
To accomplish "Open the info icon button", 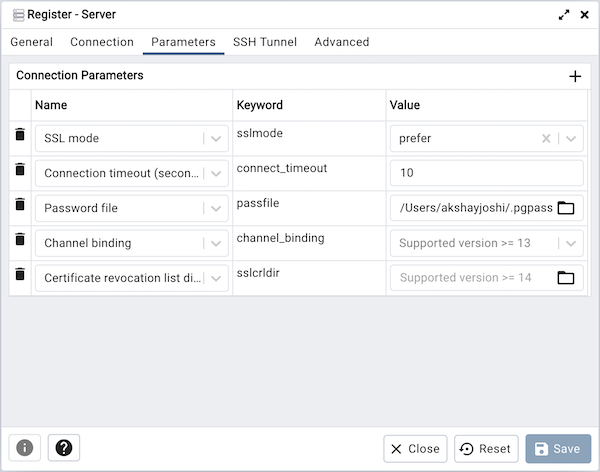I will [x=24, y=448].
